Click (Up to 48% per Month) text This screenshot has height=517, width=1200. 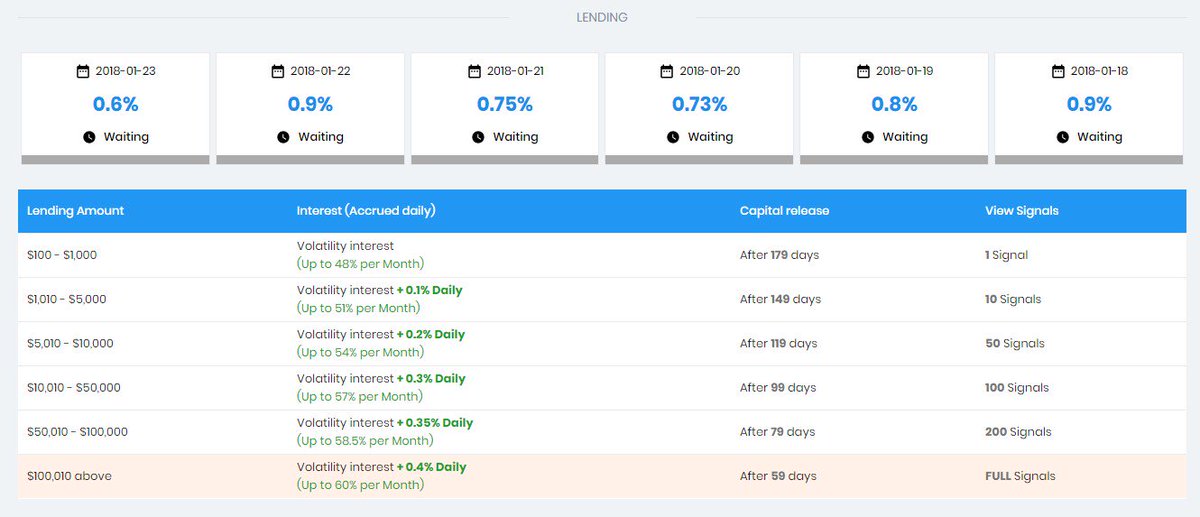pos(360,264)
